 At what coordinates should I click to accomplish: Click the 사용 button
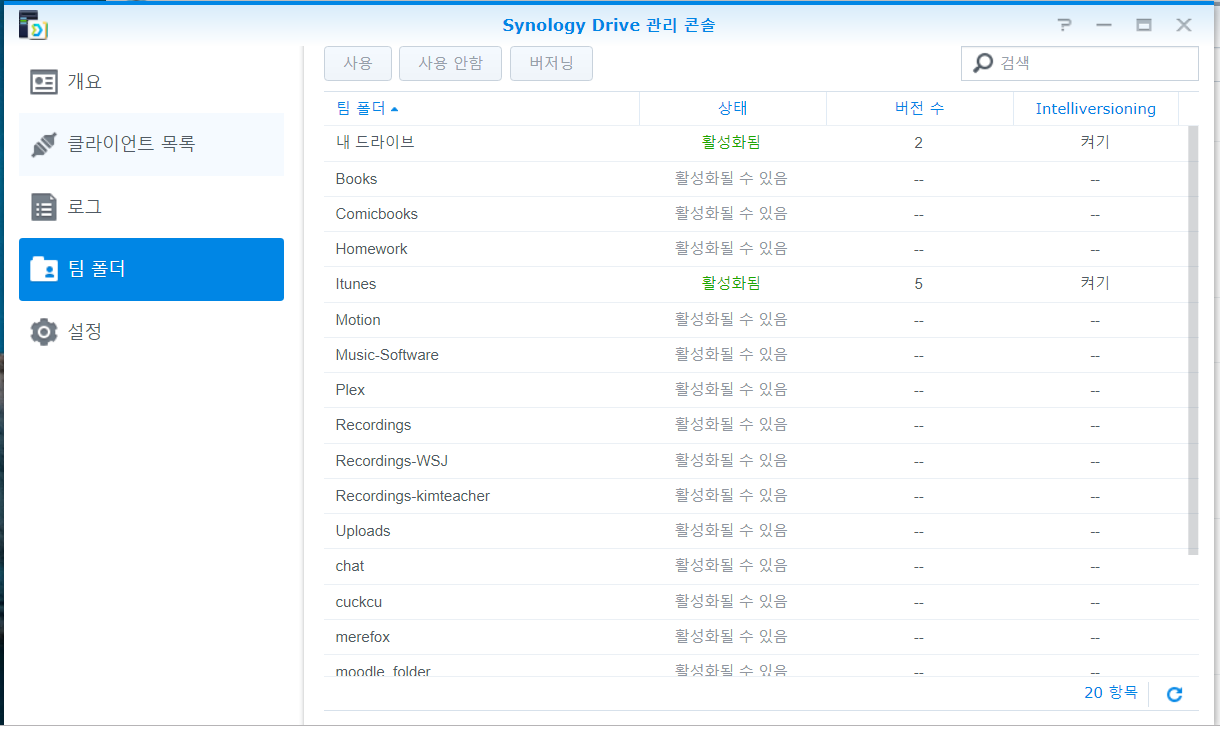pyautogui.click(x=358, y=63)
